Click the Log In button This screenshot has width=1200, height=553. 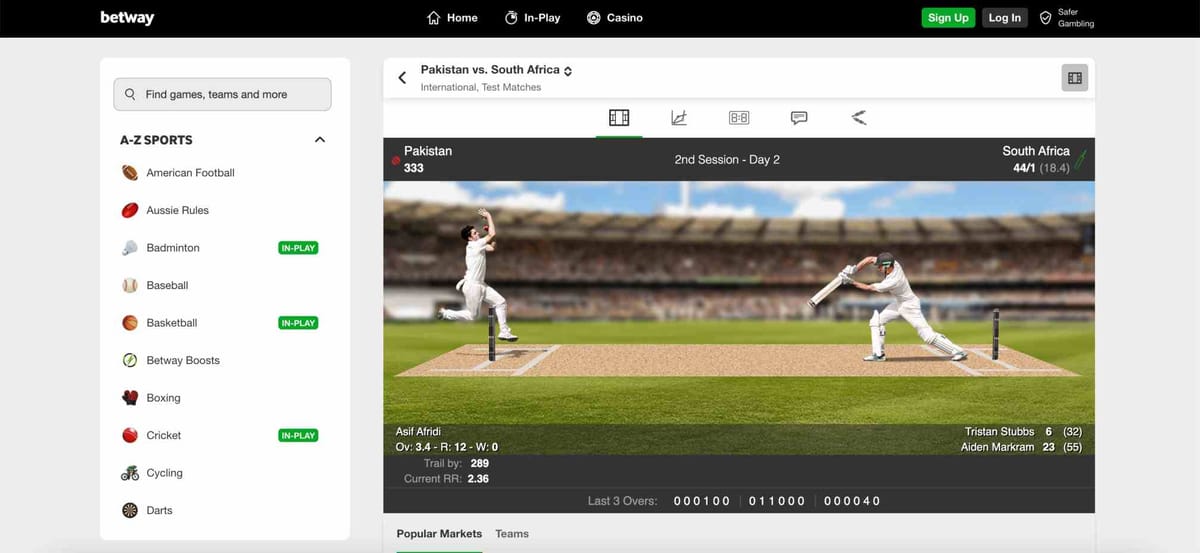[1005, 18]
